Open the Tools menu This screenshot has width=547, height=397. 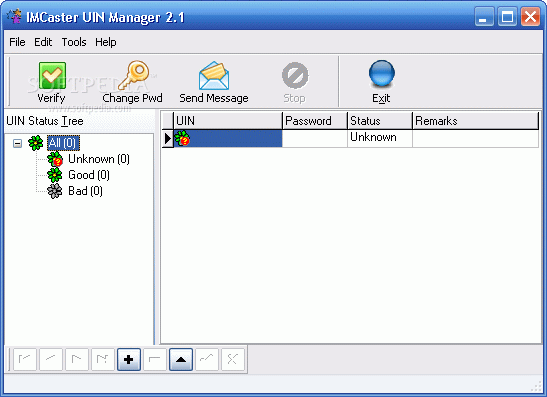(x=74, y=42)
